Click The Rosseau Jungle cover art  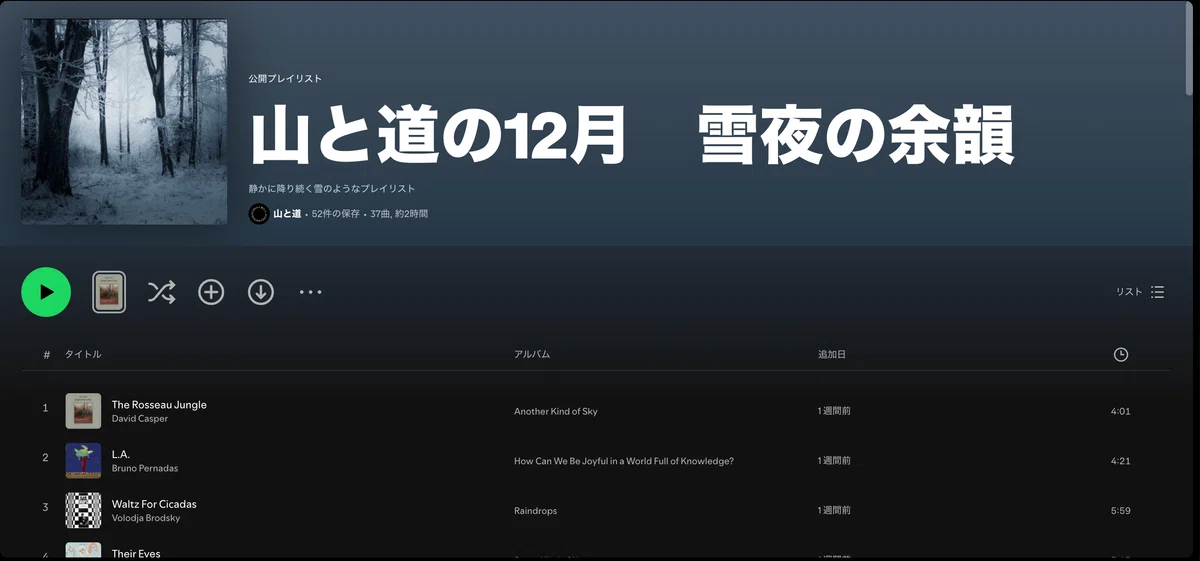pos(83,411)
